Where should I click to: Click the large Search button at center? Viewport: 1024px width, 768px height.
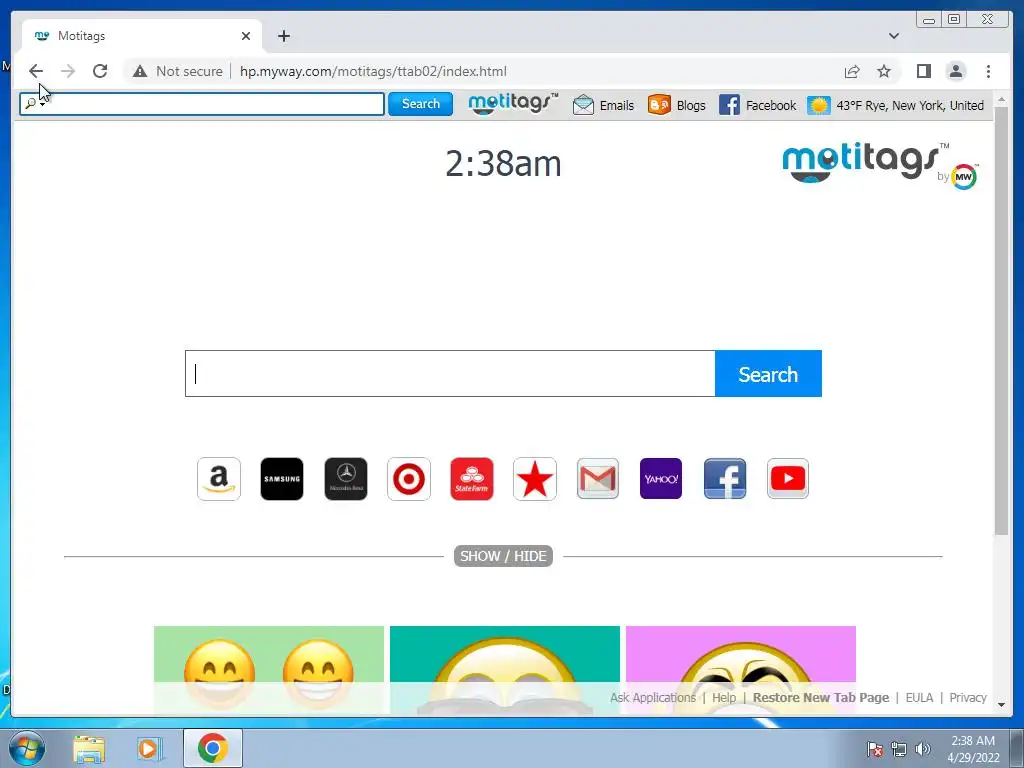(x=768, y=374)
